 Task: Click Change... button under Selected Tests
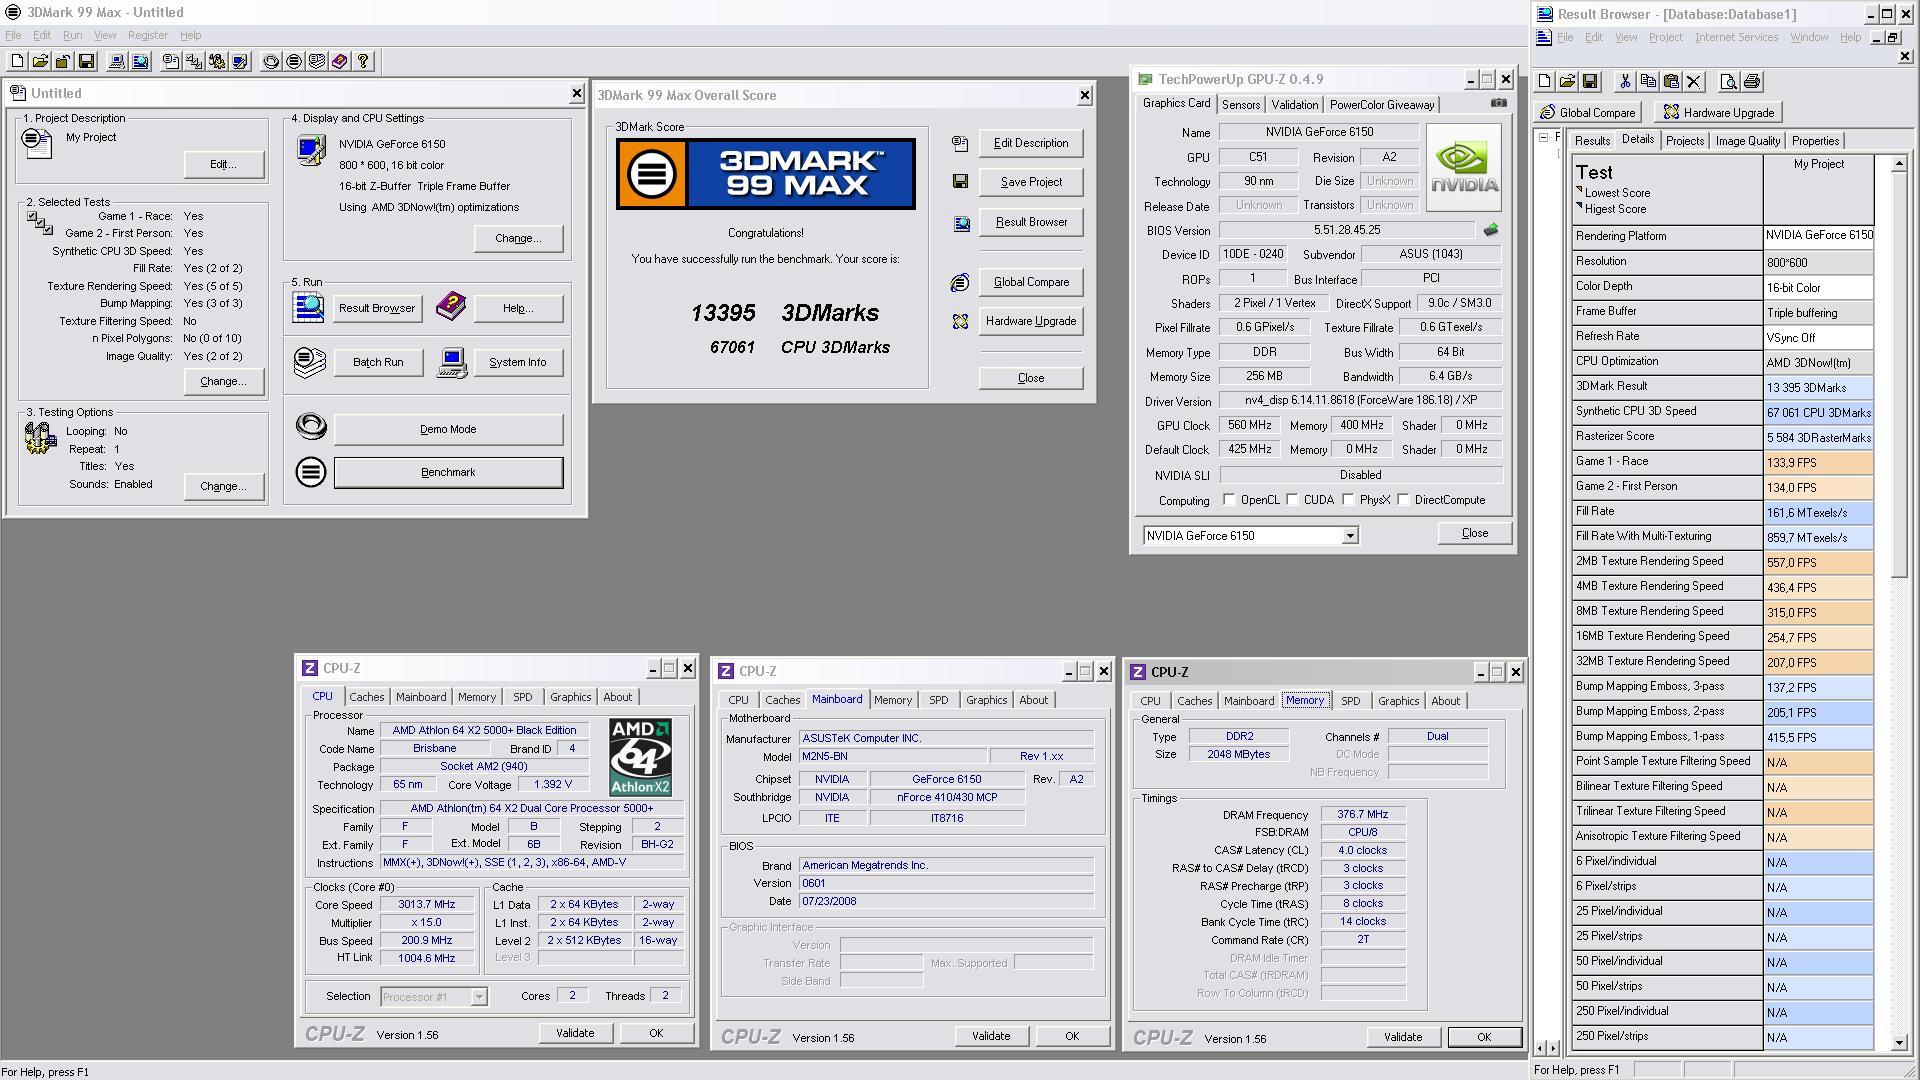pyautogui.click(x=223, y=381)
